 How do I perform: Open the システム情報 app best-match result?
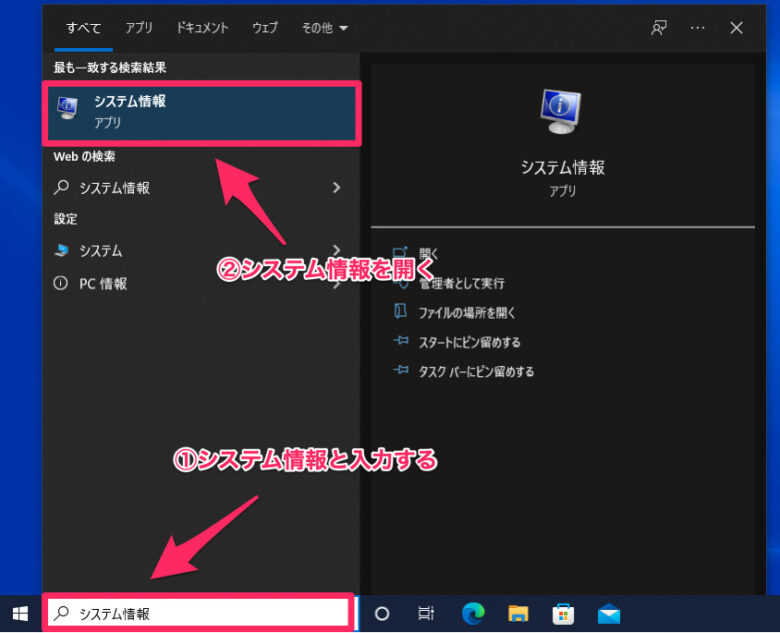[201, 113]
